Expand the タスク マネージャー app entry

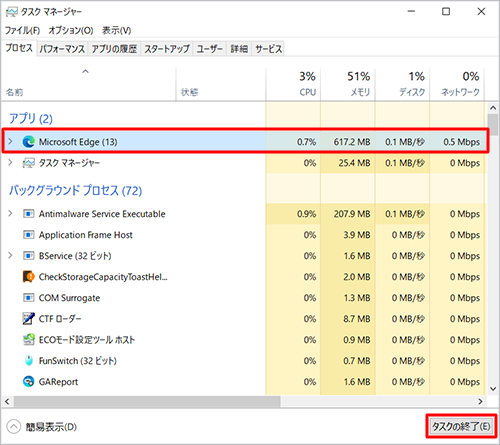click(x=10, y=163)
